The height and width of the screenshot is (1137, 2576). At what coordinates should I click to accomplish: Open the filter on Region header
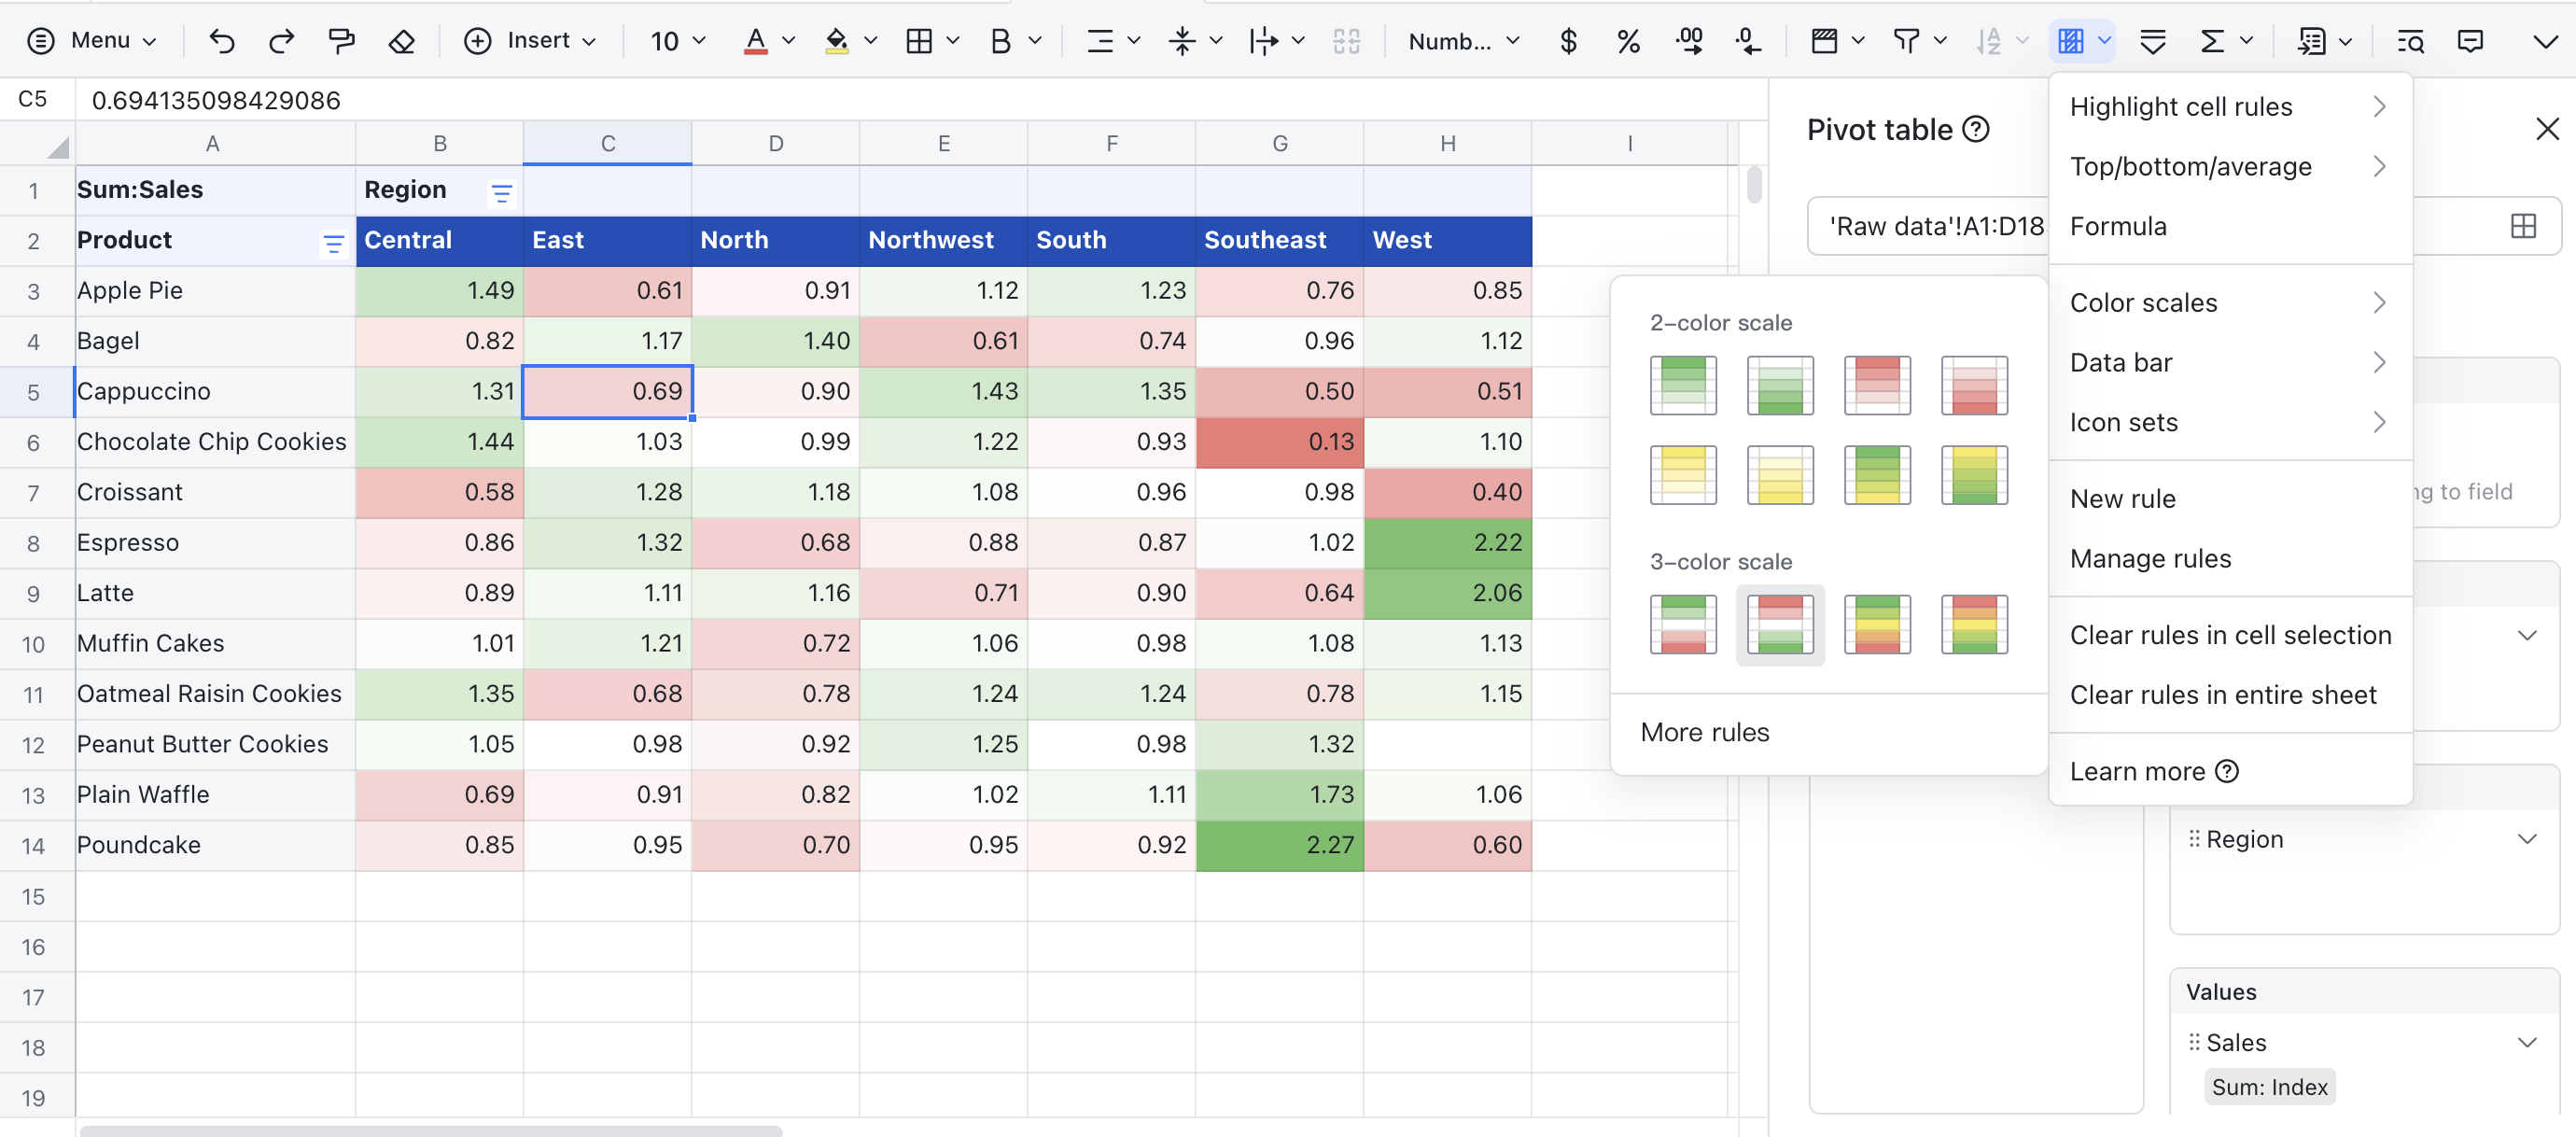(501, 192)
